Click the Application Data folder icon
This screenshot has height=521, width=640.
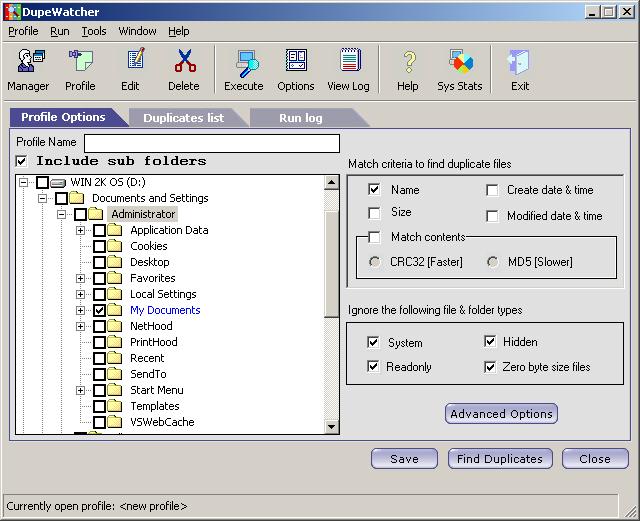click(x=115, y=230)
